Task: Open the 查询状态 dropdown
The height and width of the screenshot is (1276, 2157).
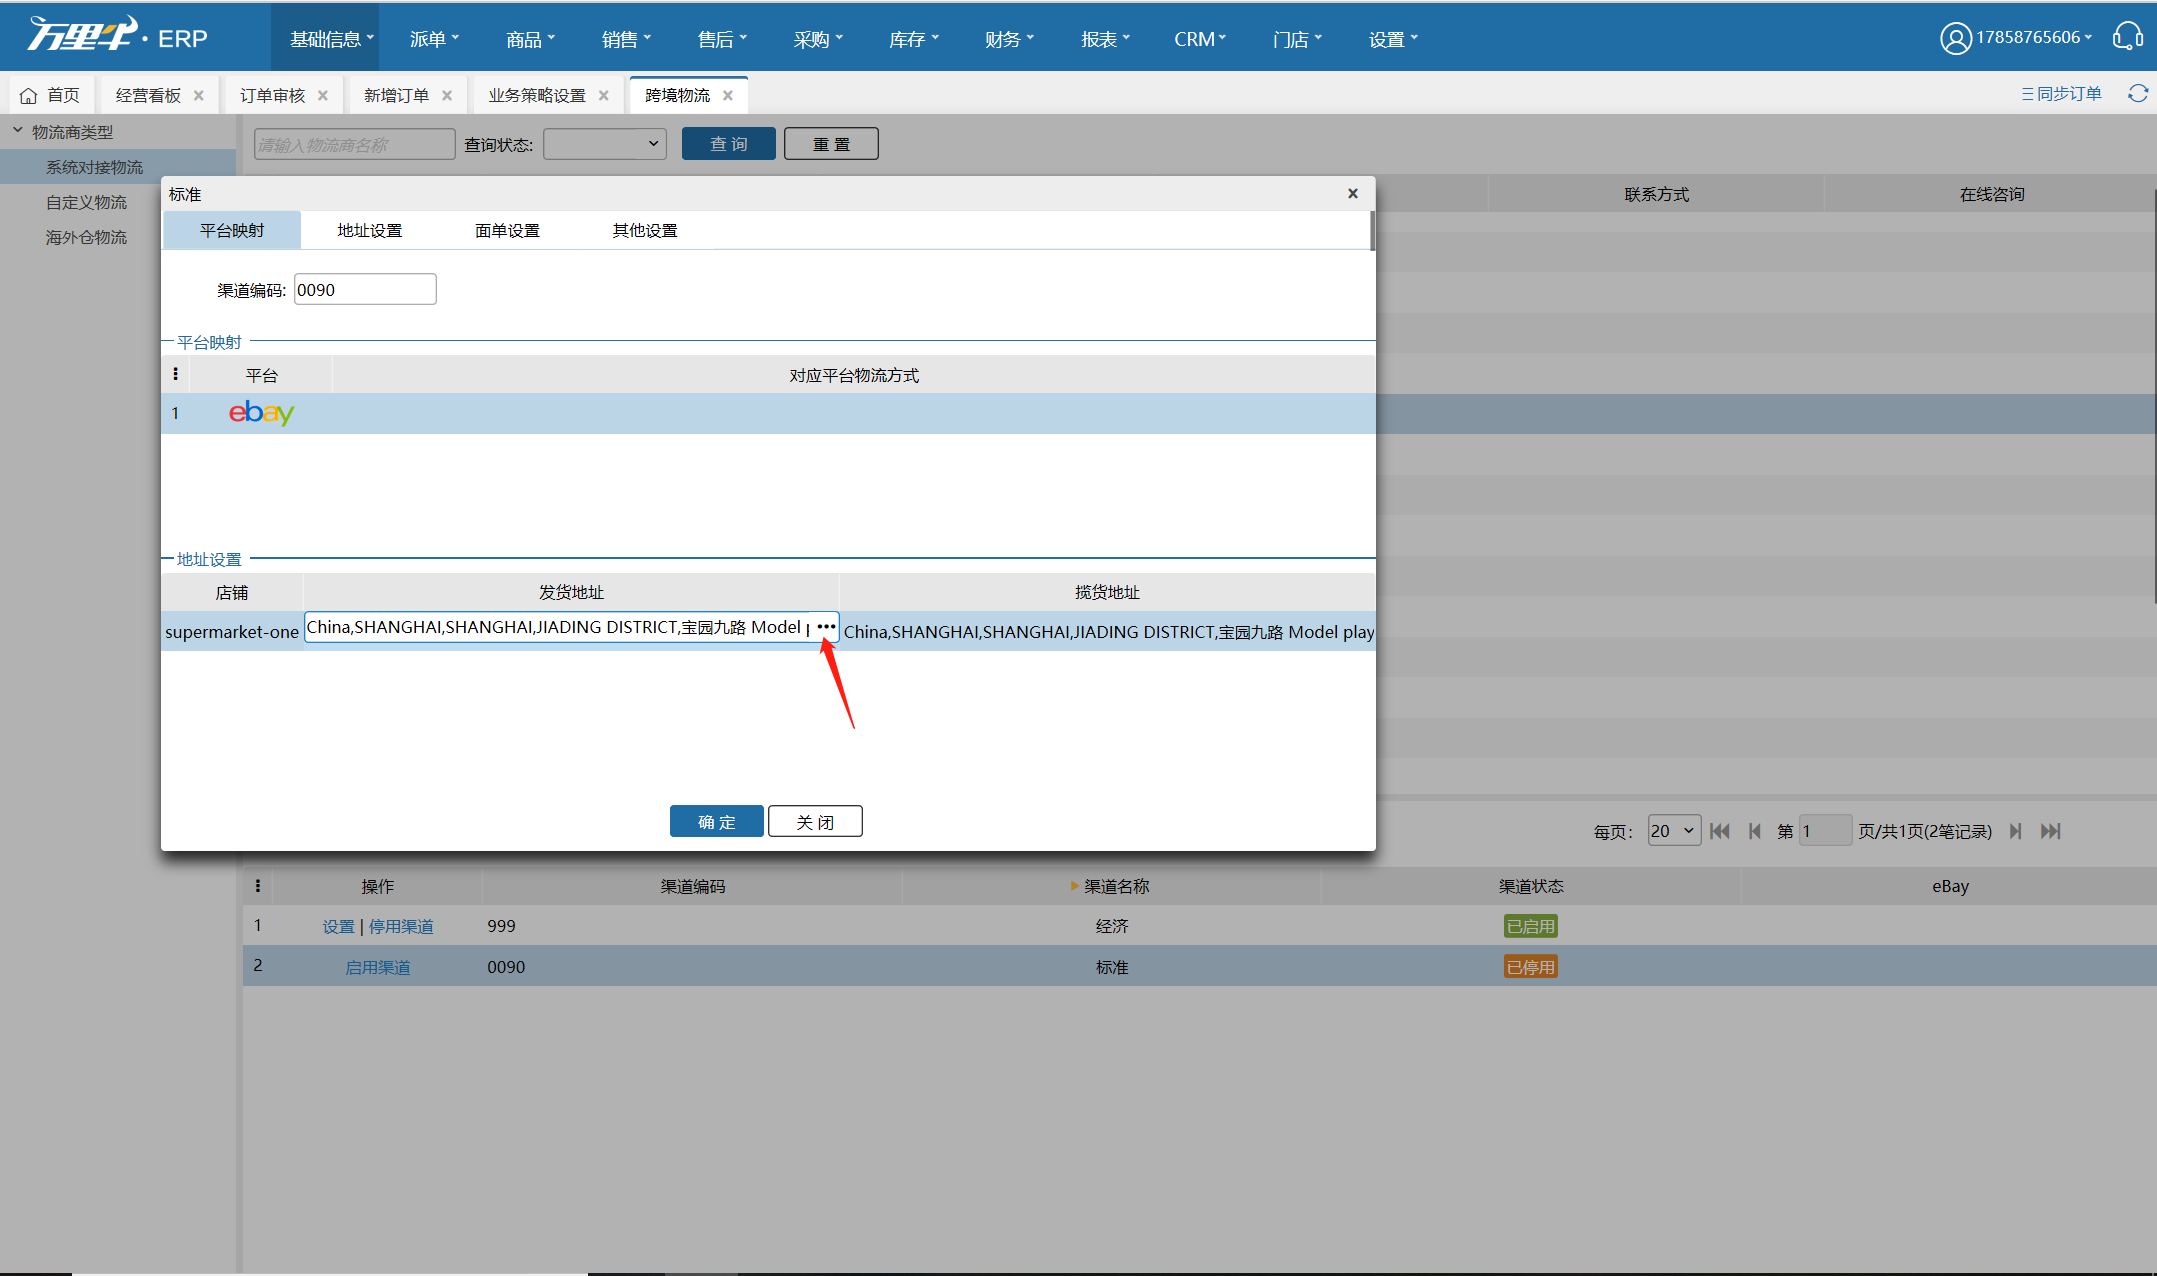Action: (x=604, y=144)
